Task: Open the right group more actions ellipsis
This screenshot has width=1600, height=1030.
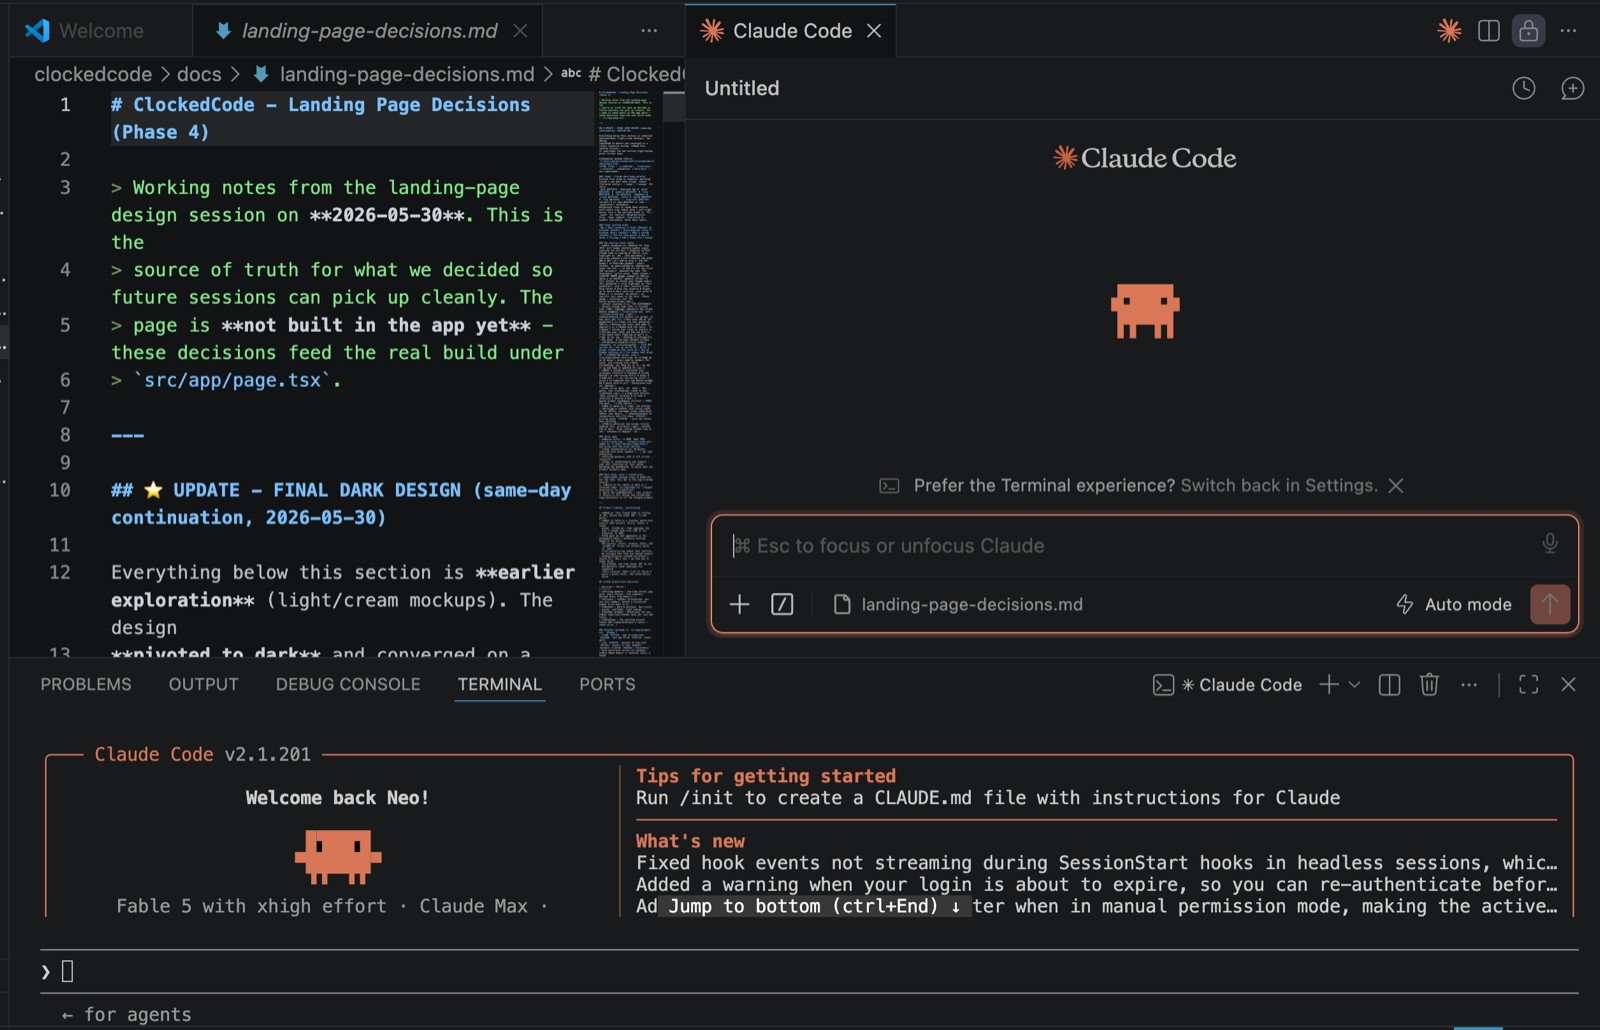Action: coord(1568,31)
